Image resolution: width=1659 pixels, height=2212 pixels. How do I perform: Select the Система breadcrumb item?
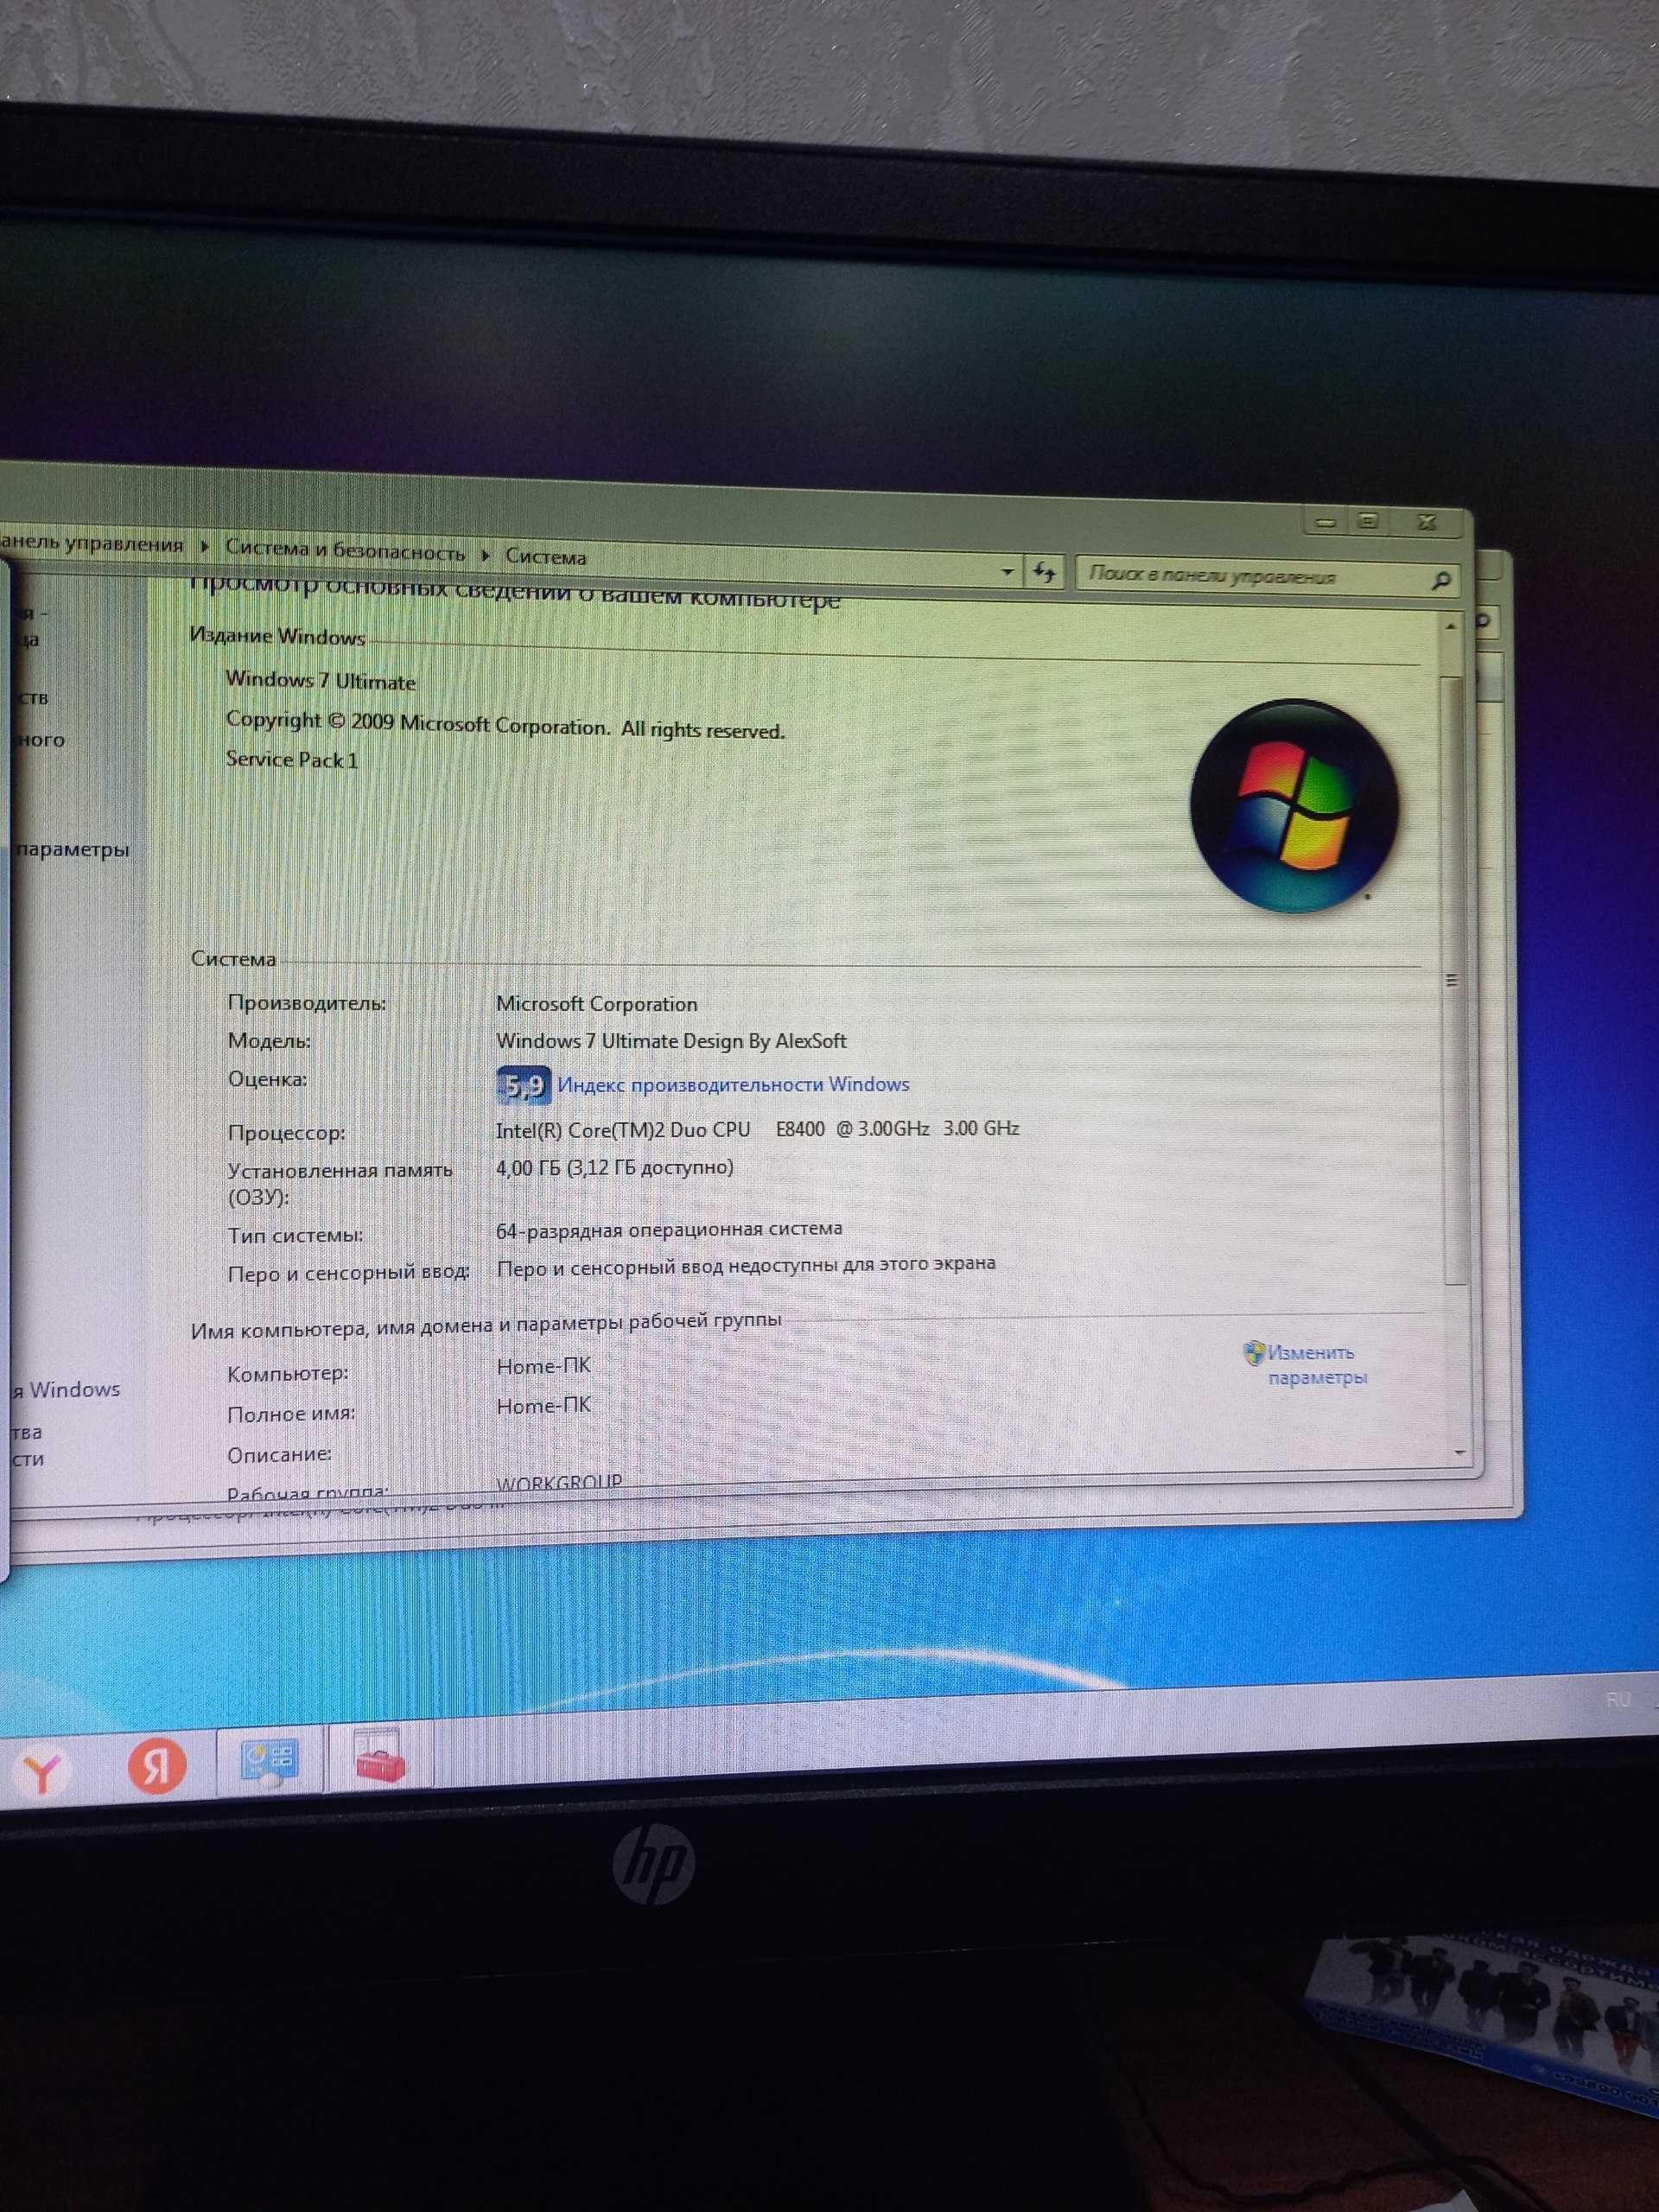(545, 557)
